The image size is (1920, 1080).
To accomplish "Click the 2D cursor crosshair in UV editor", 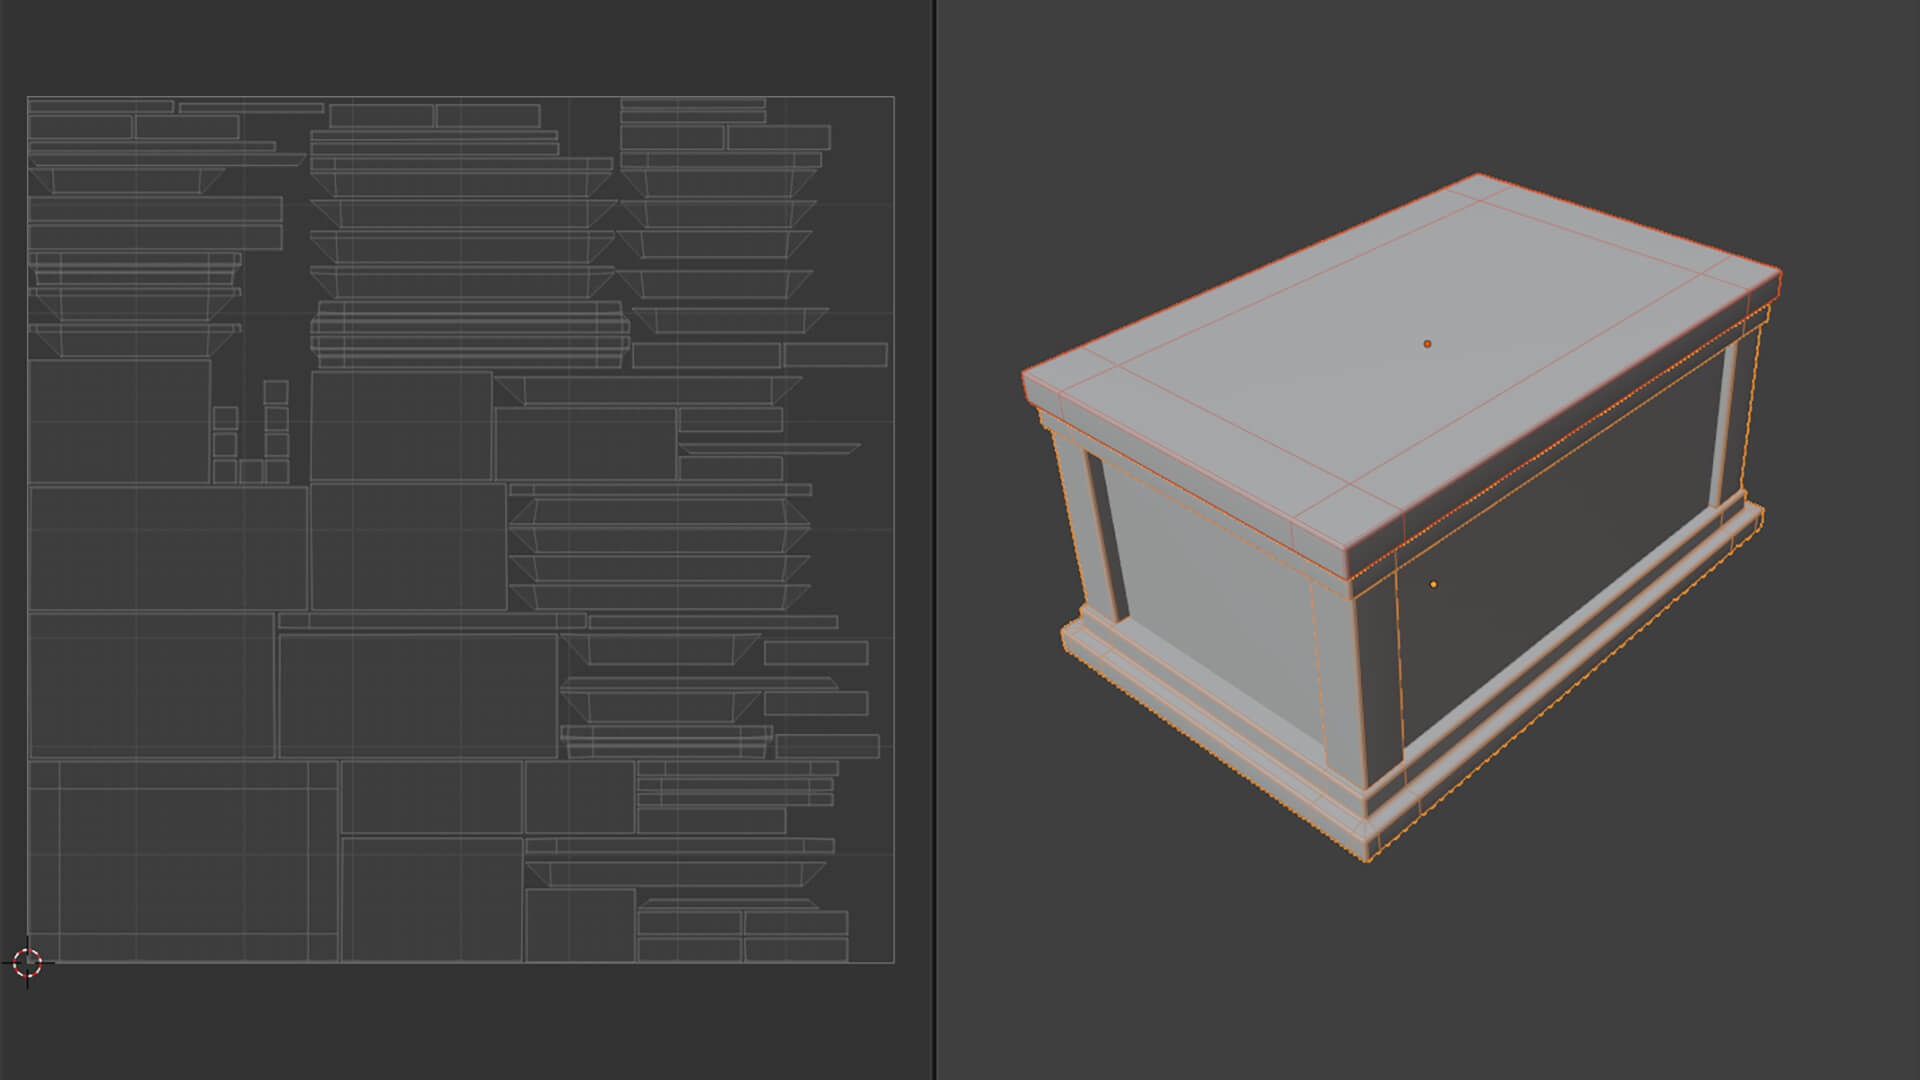I will pyautogui.click(x=28, y=963).
